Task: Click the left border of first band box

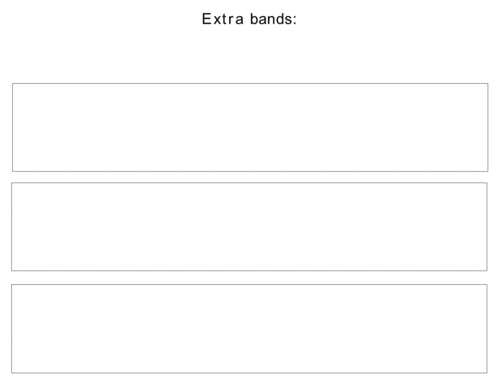Action: coord(13,127)
